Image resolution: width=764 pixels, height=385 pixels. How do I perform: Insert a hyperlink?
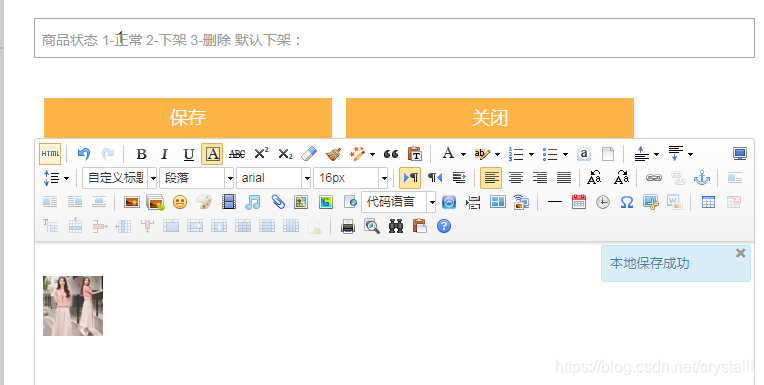pyautogui.click(x=654, y=178)
